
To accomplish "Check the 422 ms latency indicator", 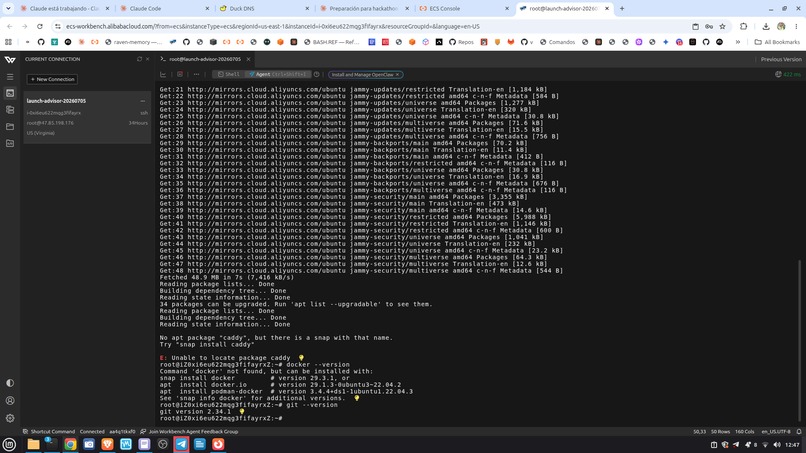I will point(788,75).
